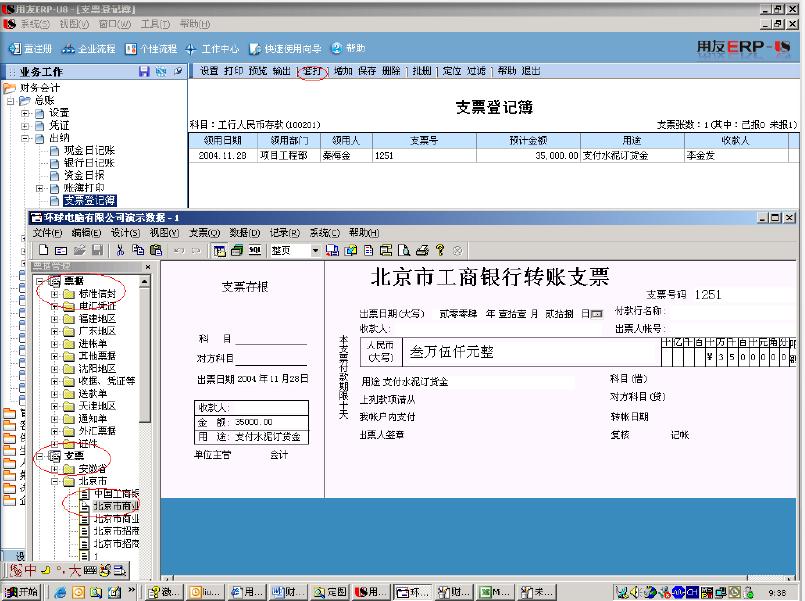805x601 pixels.
Task: Select the 支票登记簿 tree item
Action: pyautogui.click(x=89, y=201)
